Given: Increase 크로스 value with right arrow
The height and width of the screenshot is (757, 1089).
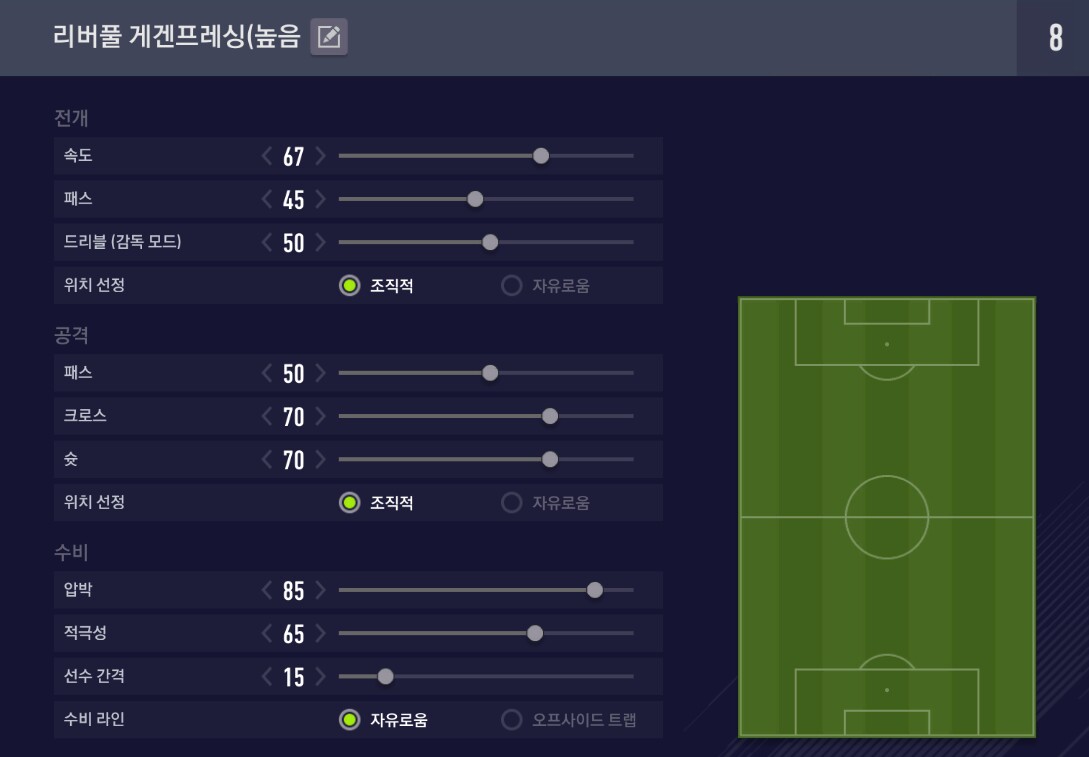Looking at the screenshot, I should pos(320,416).
